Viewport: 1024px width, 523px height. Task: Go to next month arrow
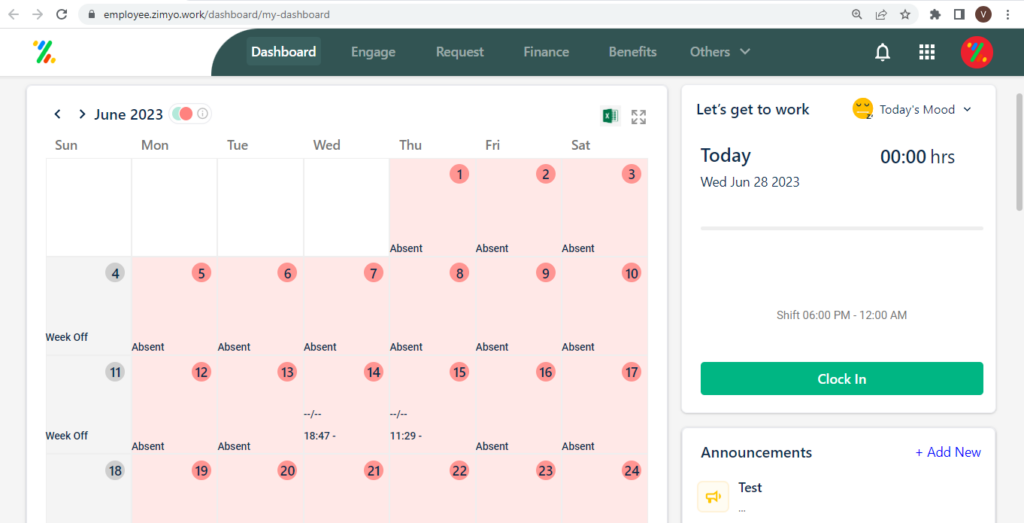(x=82, y=114)
